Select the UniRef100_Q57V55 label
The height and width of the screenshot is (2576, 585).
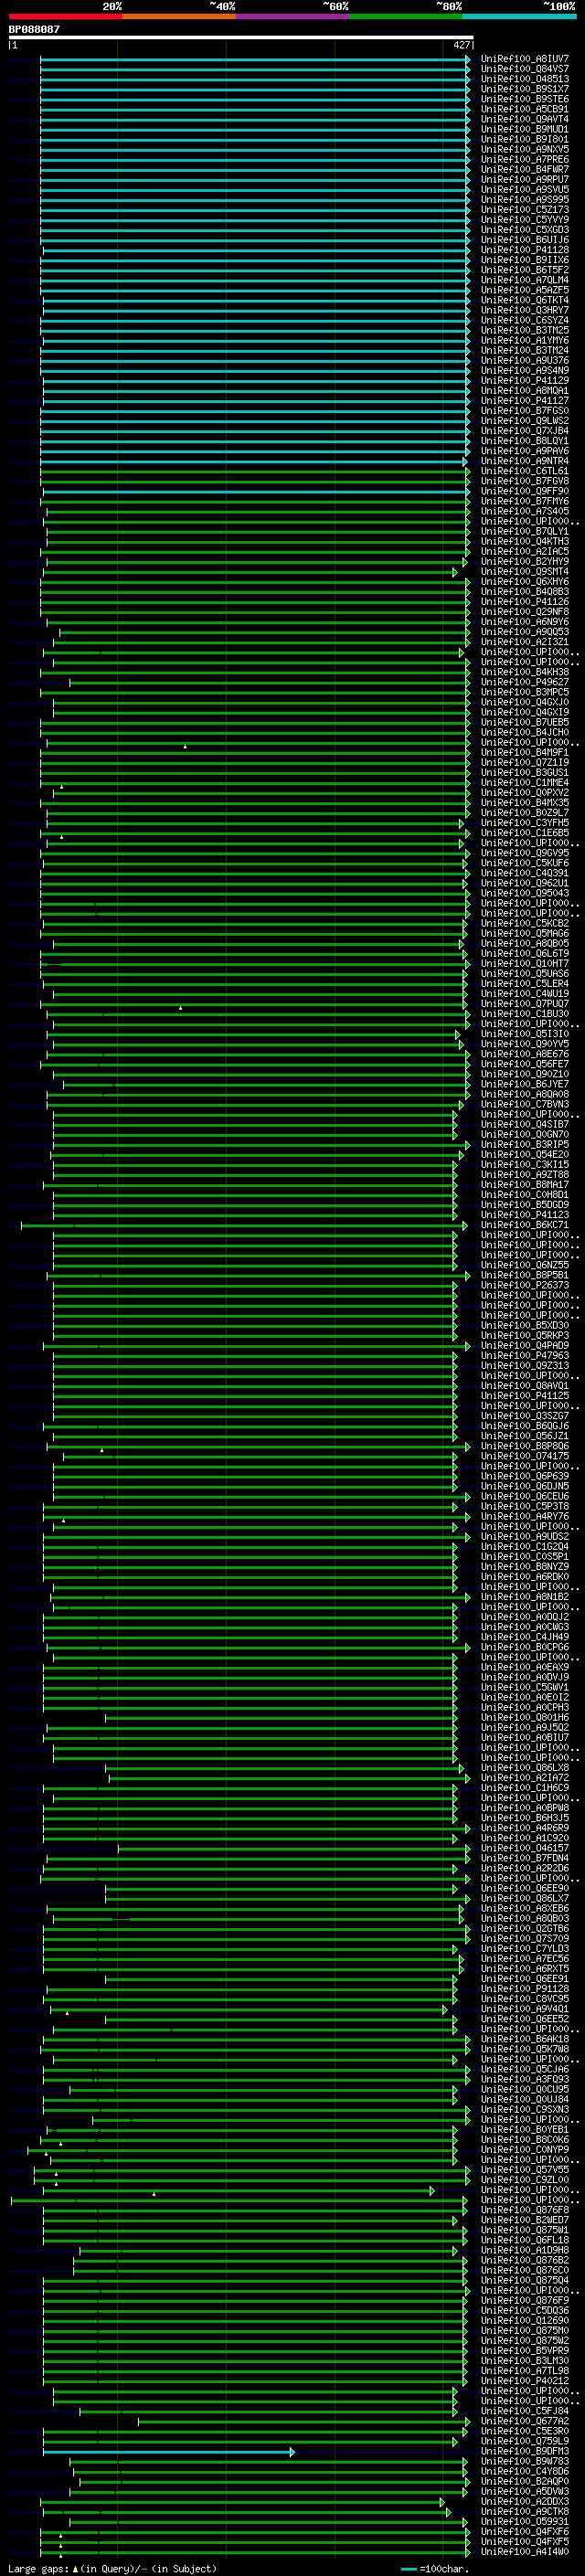524,2169
